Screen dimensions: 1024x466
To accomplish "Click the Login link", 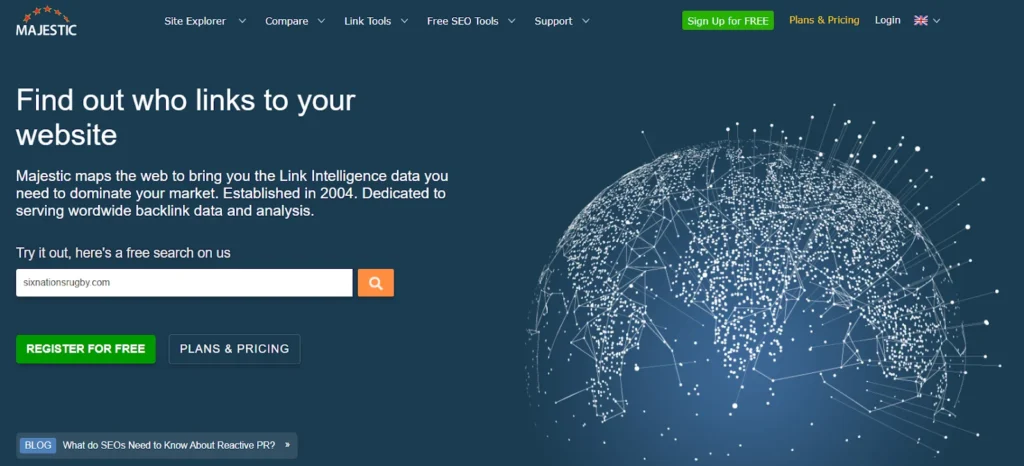I will (887, 21).
